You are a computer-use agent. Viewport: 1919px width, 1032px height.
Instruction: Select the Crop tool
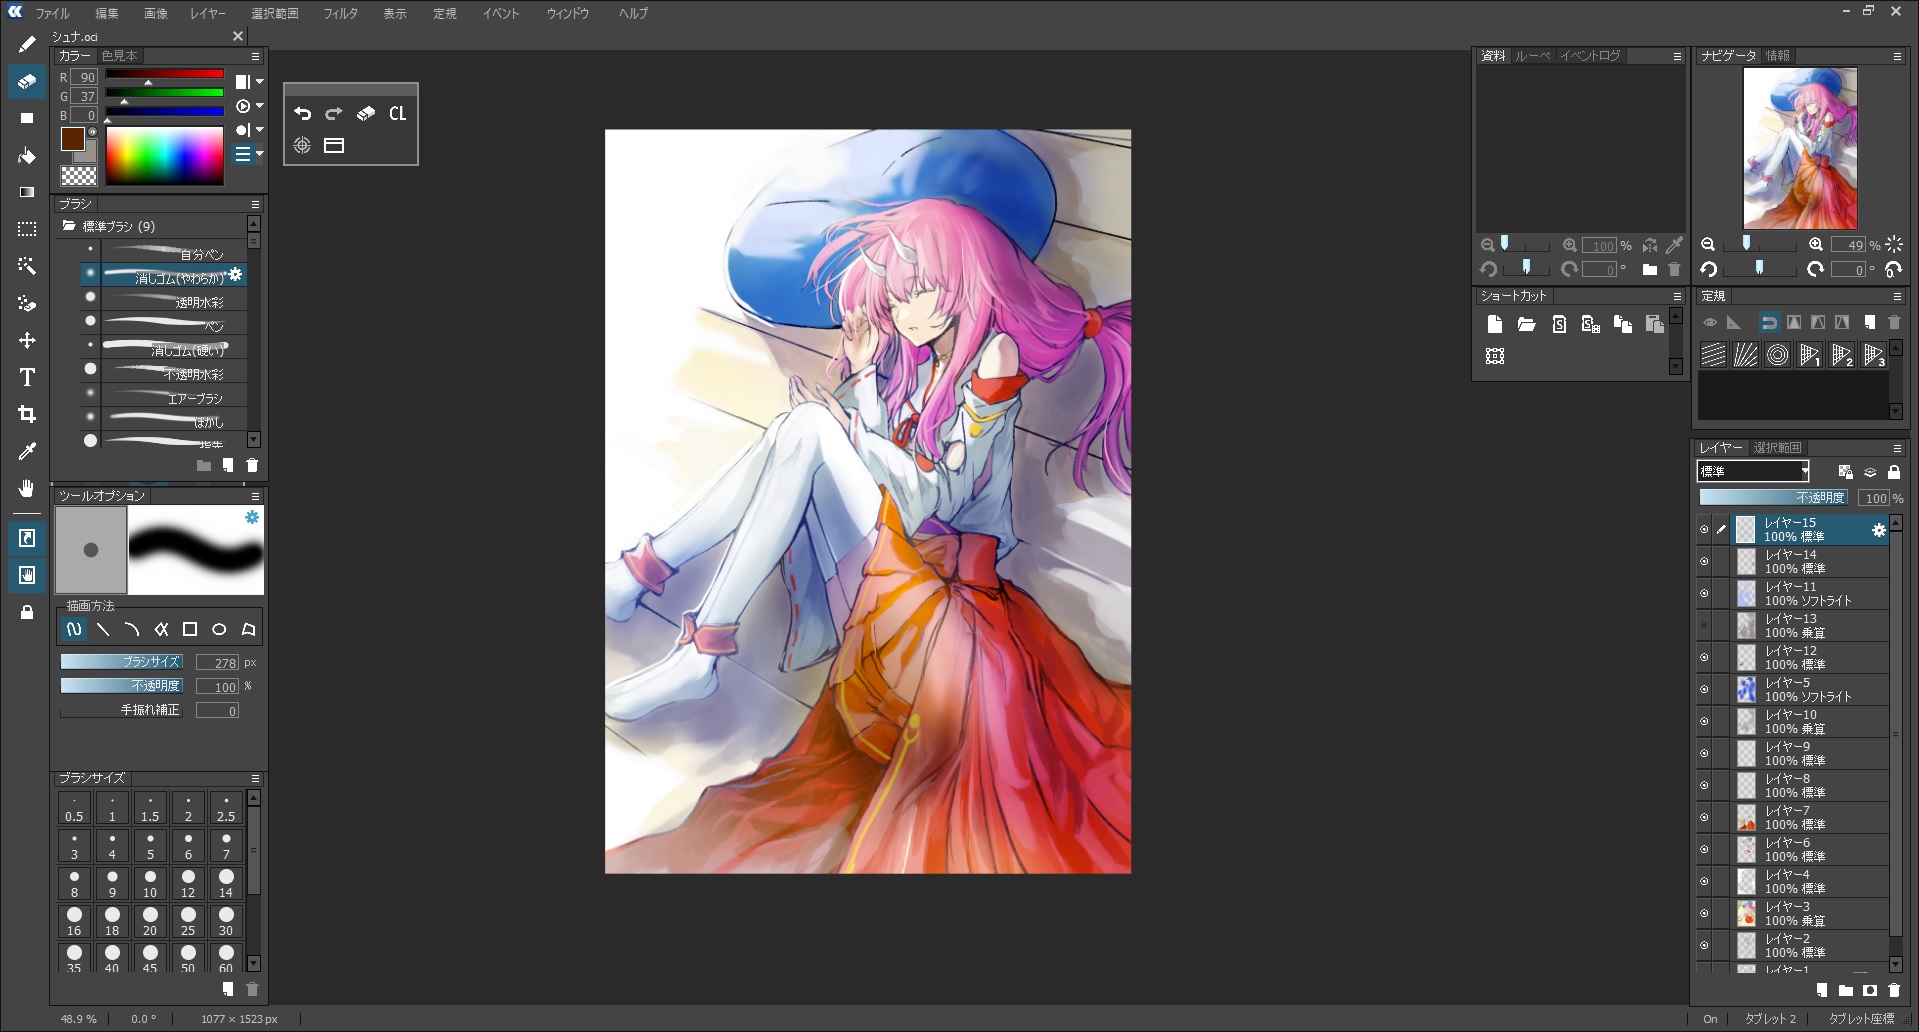coord(27,414)
